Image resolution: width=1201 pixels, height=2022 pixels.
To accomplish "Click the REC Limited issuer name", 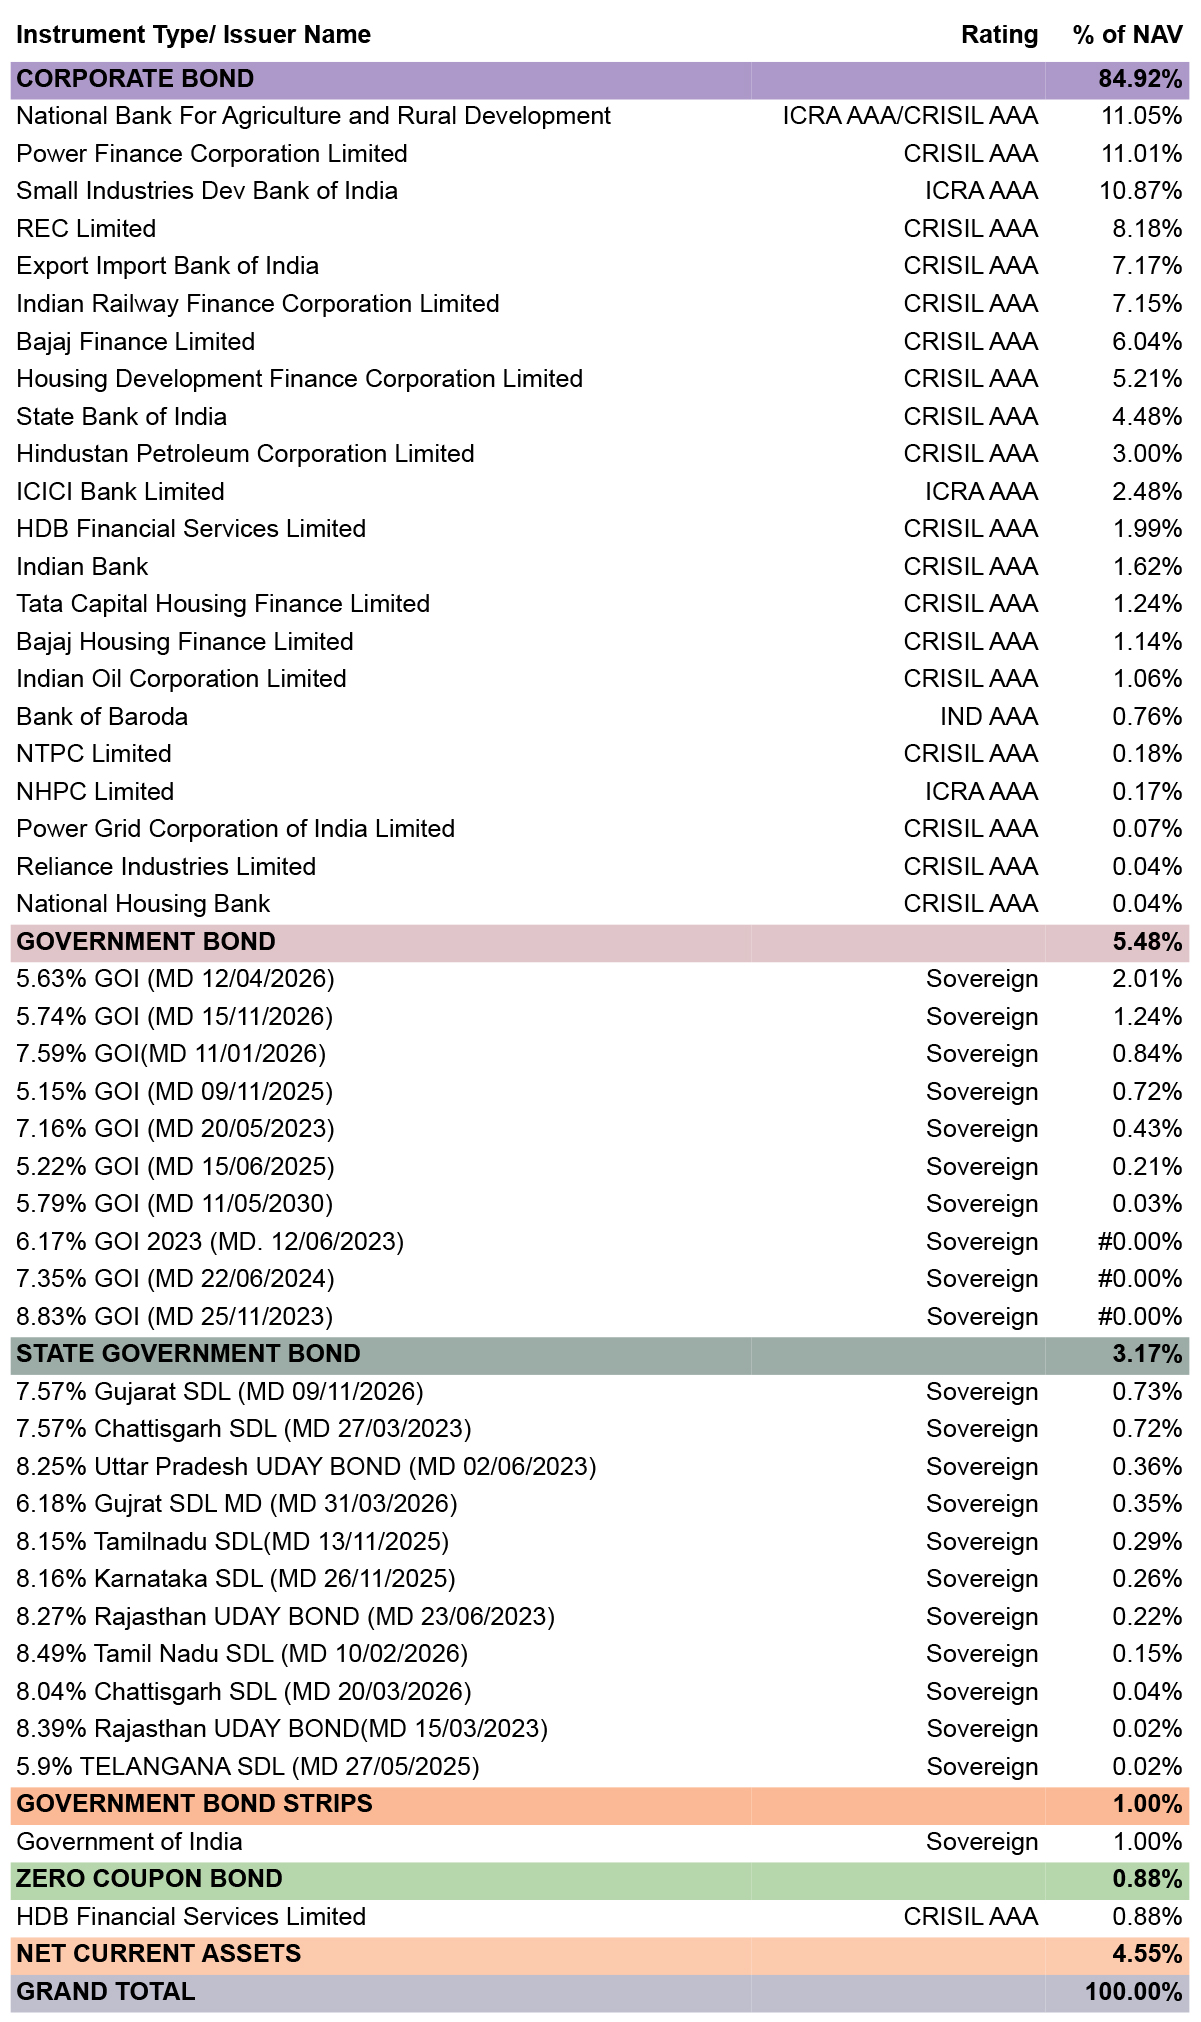I will (86, 229).
